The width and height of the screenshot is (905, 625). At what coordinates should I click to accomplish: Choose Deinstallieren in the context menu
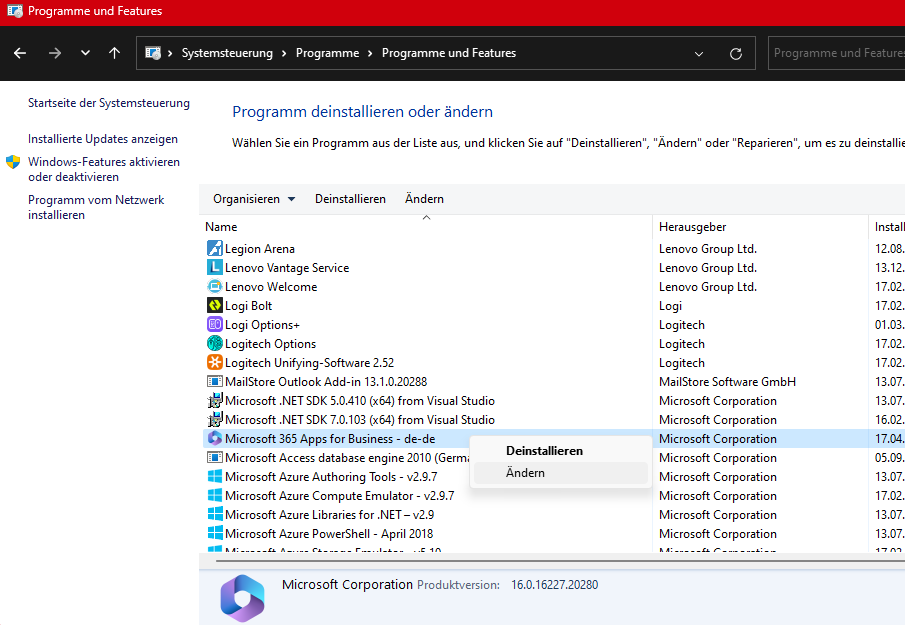pyautogui.click(x=544, y=451)
